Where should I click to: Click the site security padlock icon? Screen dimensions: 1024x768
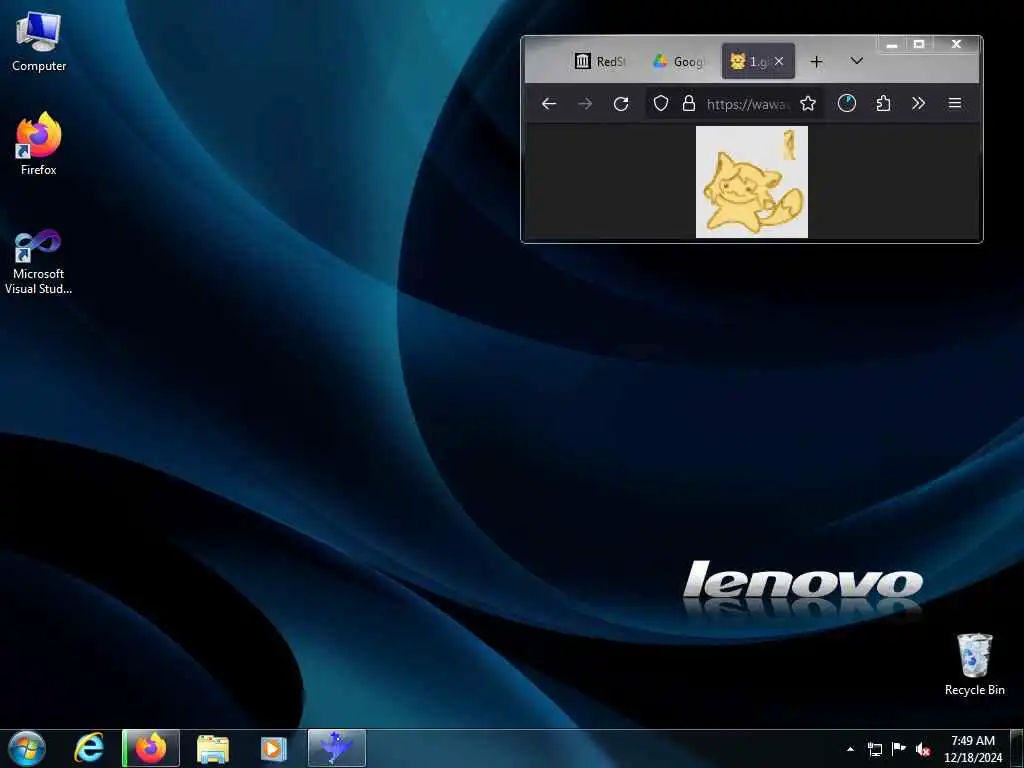[x=688, y=103]
